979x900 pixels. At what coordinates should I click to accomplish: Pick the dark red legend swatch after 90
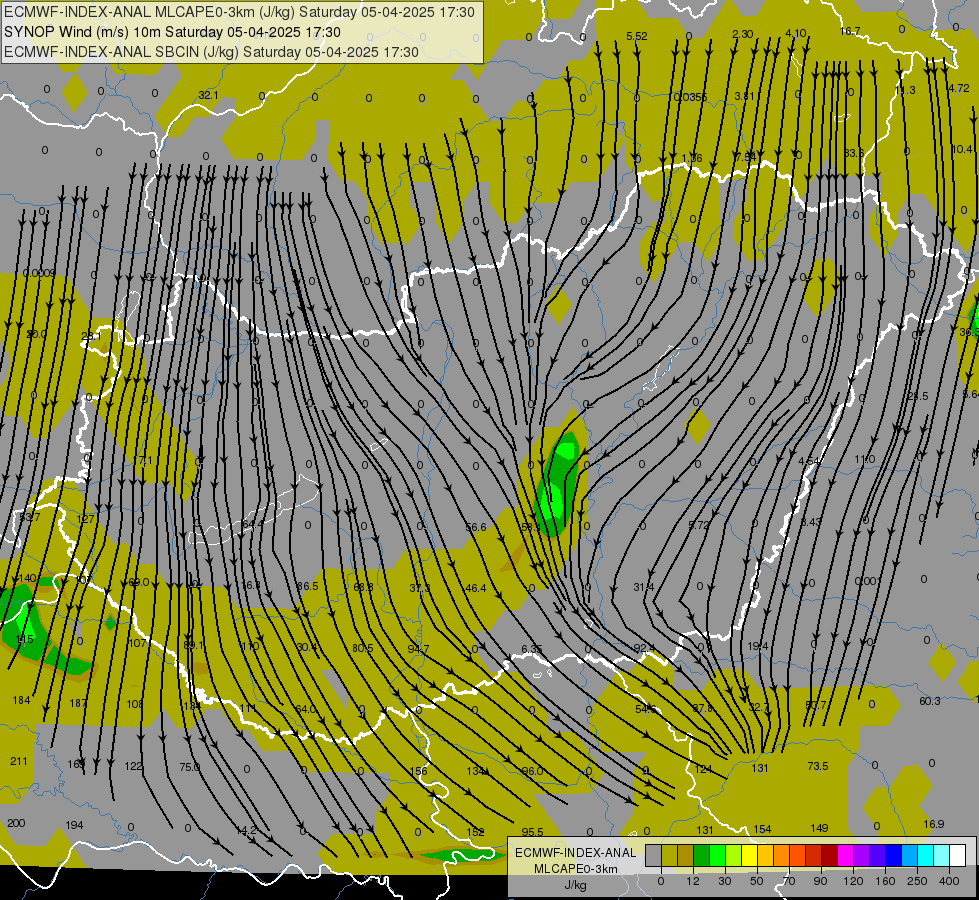pyautogui.click(x=829, y=855)
